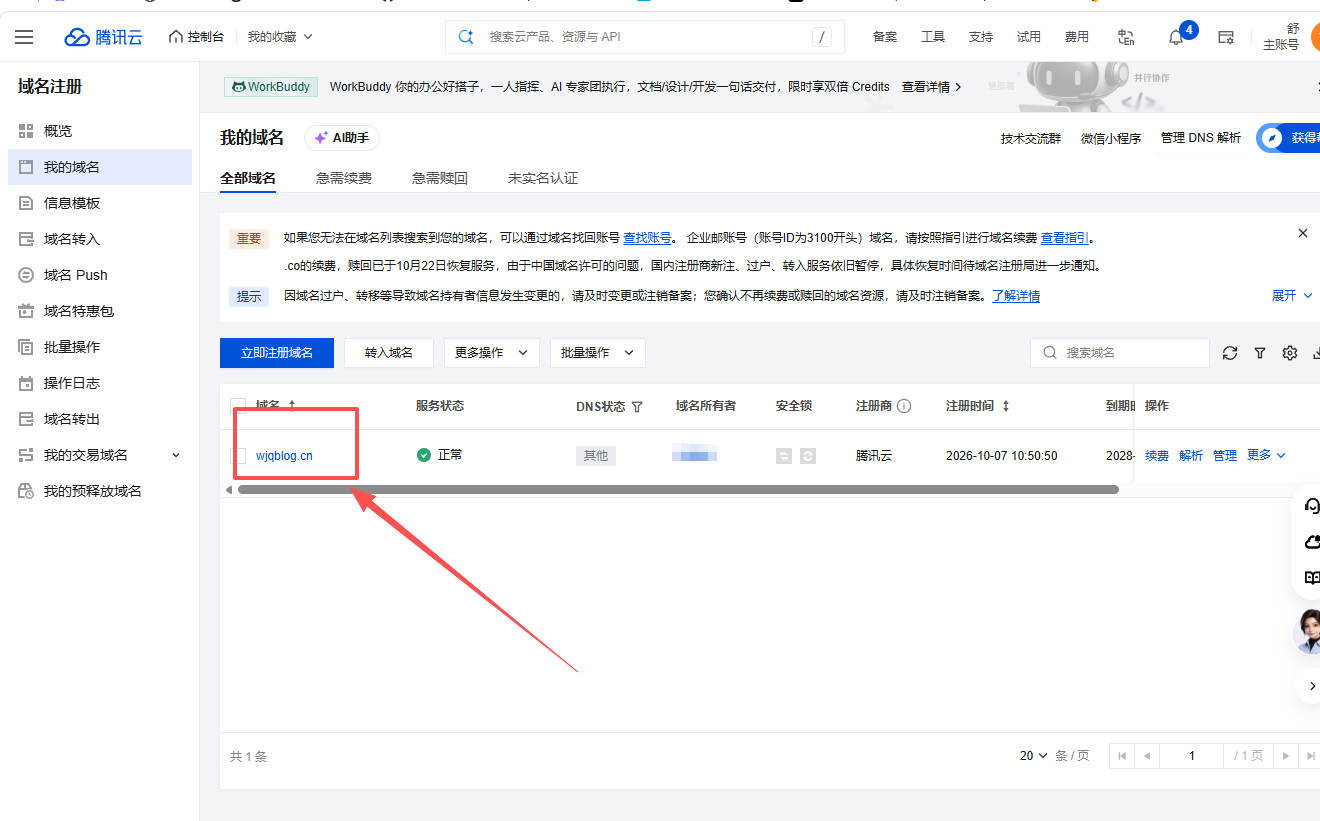Click the 概览 sidebar item
1320x821 pixels.
coord(100,131)
